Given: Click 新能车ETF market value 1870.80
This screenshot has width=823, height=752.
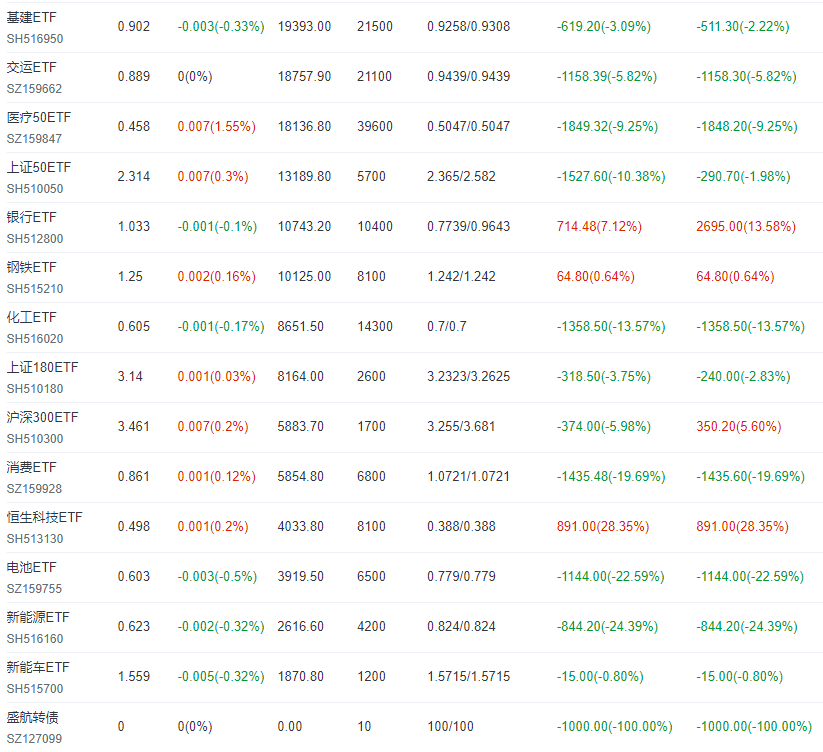Looking at the screenshot, I should click(300, 676).
